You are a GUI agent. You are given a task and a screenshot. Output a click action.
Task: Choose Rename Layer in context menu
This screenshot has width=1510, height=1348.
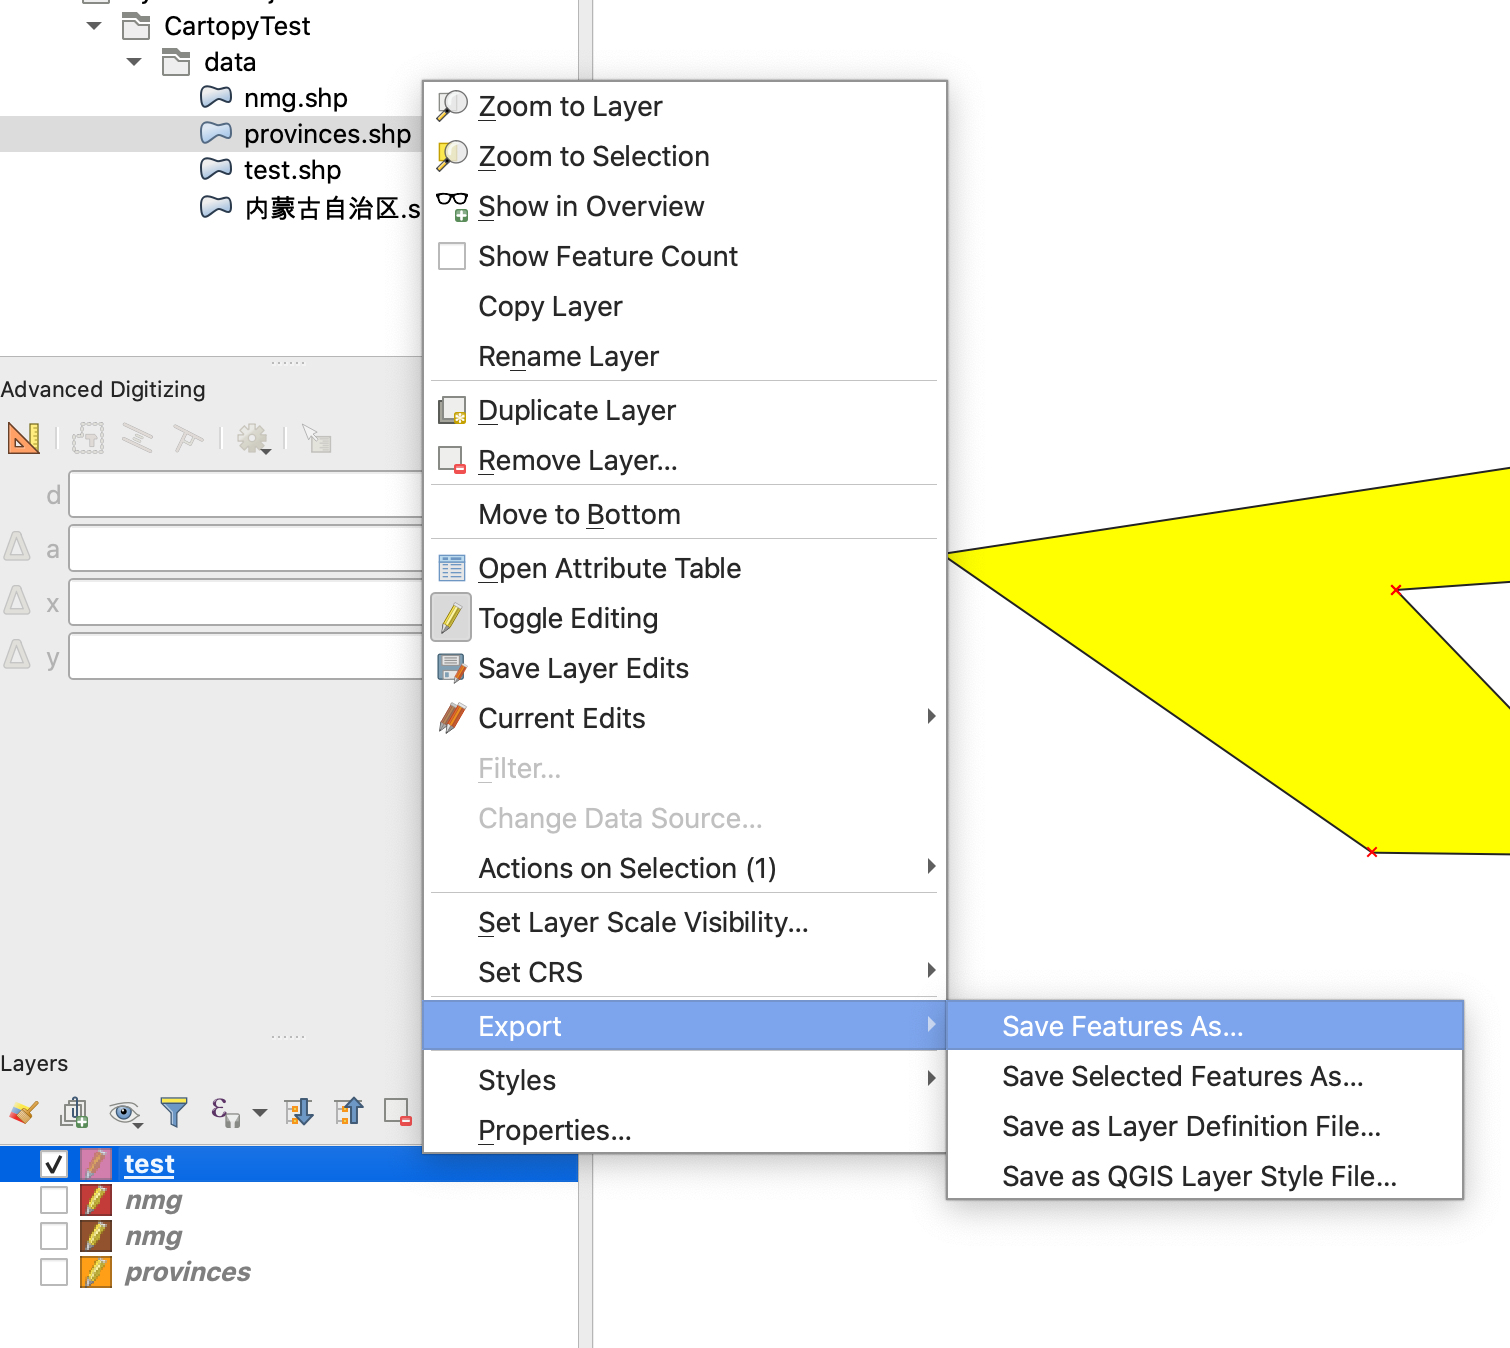tap(684, 356)
